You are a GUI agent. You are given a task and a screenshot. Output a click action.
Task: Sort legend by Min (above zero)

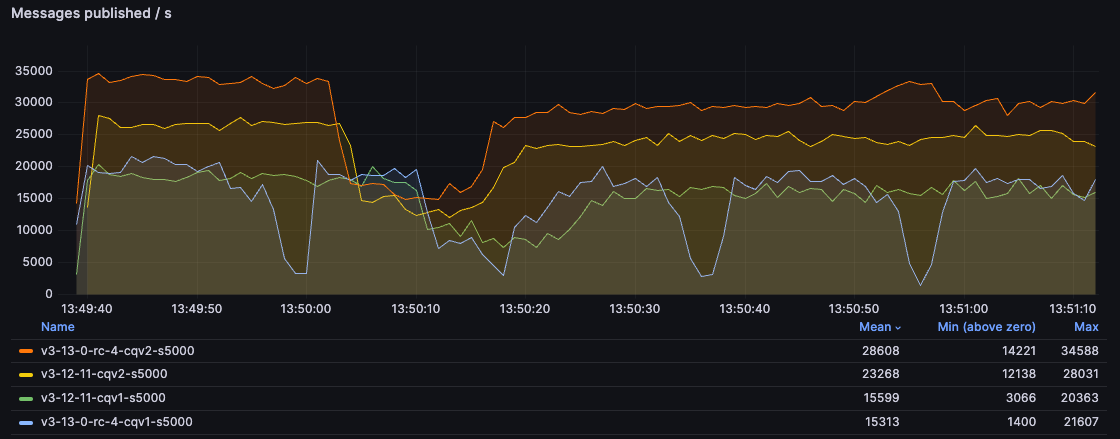point(986,327)
